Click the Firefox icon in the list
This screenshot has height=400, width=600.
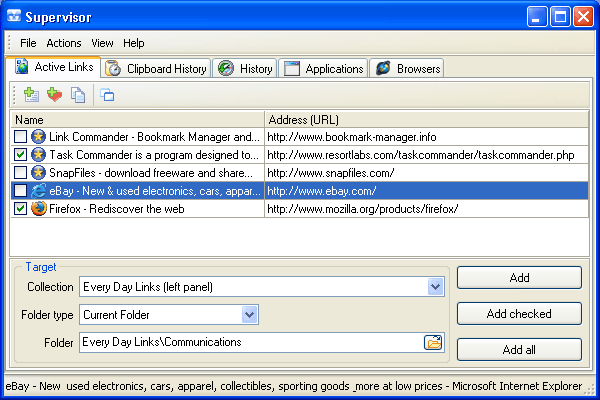click(38, 209)
